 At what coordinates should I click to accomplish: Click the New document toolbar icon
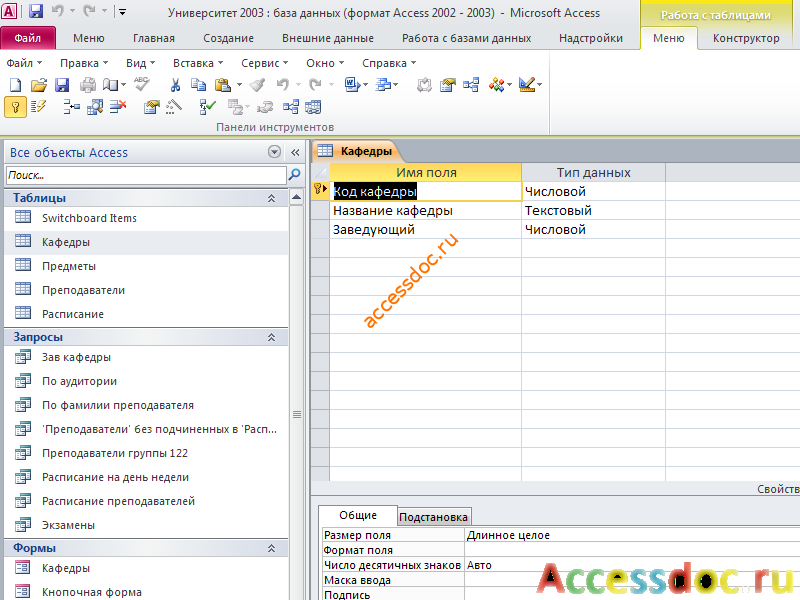(15, 85)
